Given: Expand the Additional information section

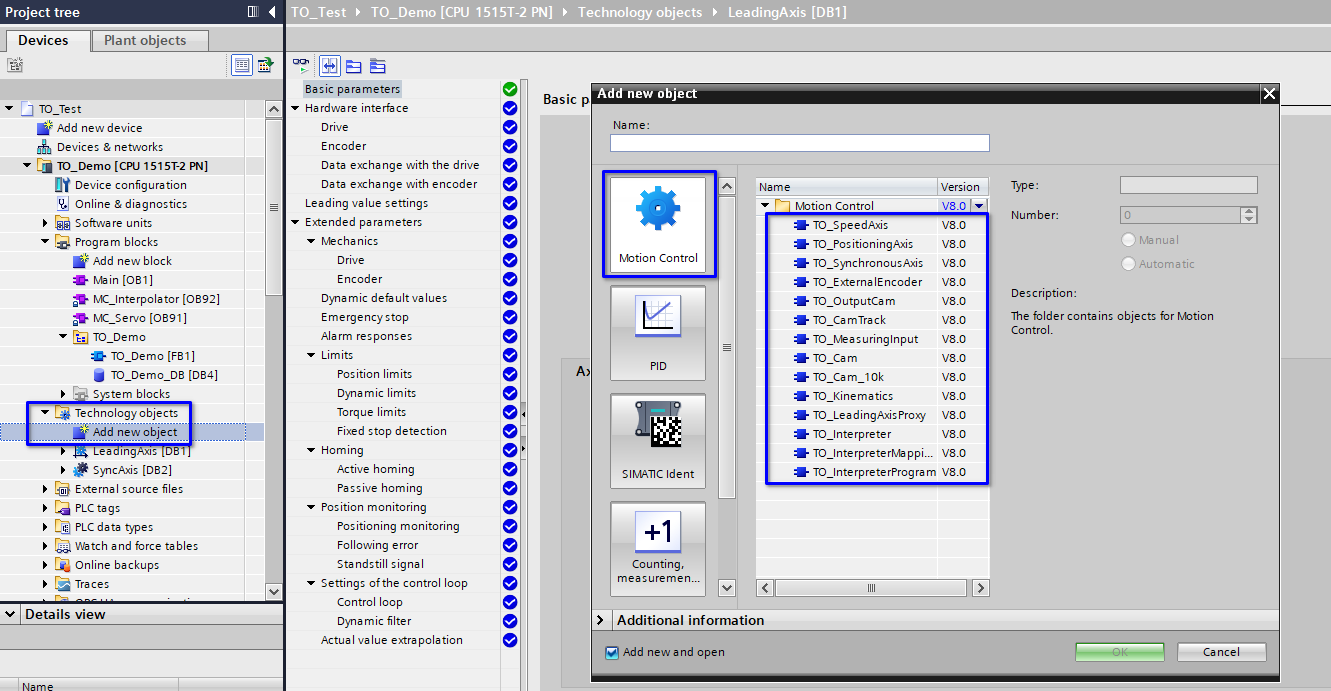Looking at the screenshot, I should coord(600,620).
